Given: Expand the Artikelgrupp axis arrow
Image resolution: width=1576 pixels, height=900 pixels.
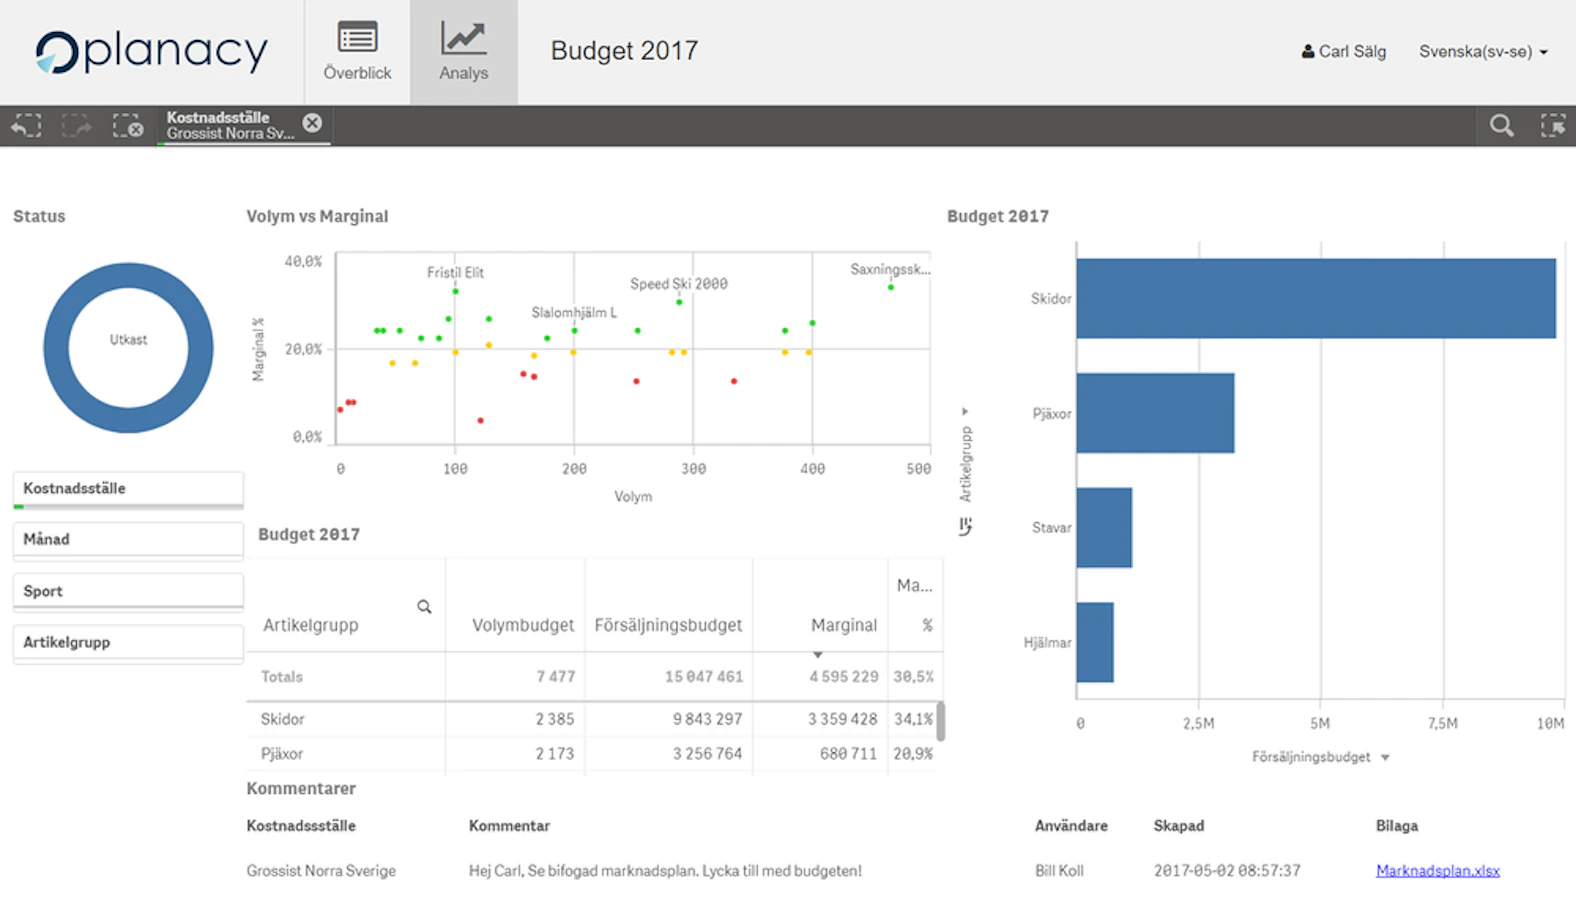Looking at the screenshot, I should 965,411.
